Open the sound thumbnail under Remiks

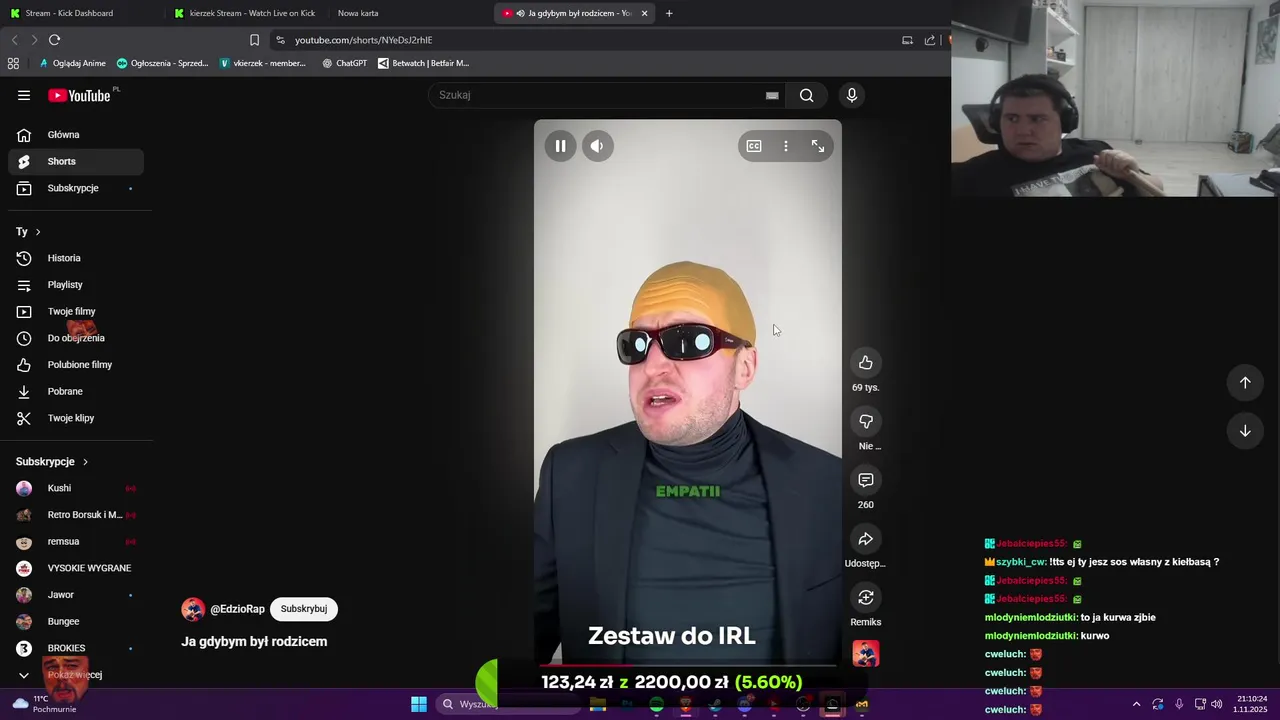pos(866,654)
